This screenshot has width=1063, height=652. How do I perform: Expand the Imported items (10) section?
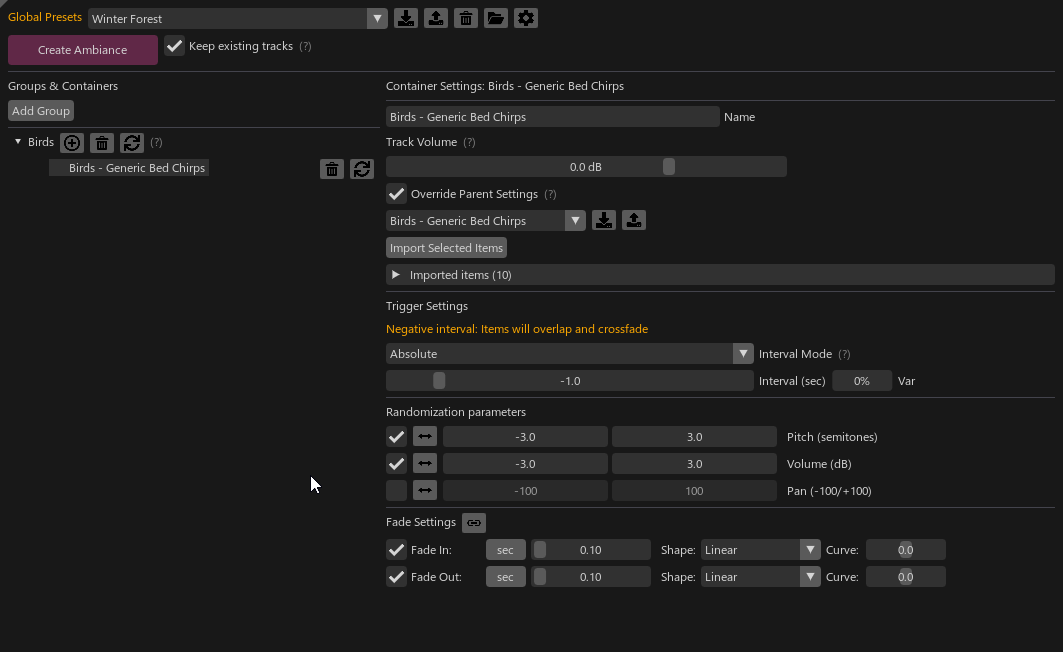pyautogui.click(x=720, y=274)
